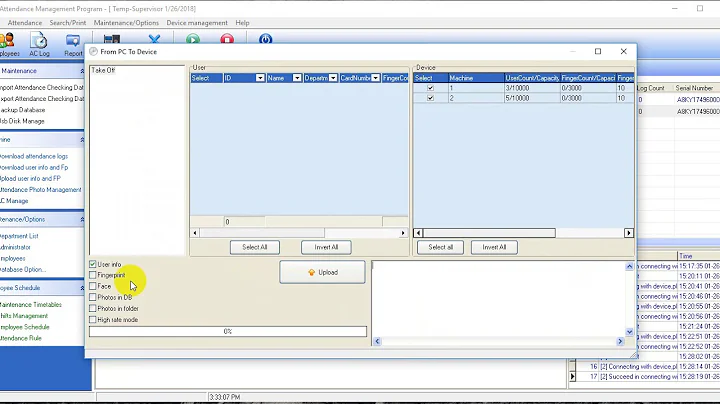The height and width of the screenshot is (404, 720).
Task: Open the Maintenance/Options menu
Action: tap(126, 22)
